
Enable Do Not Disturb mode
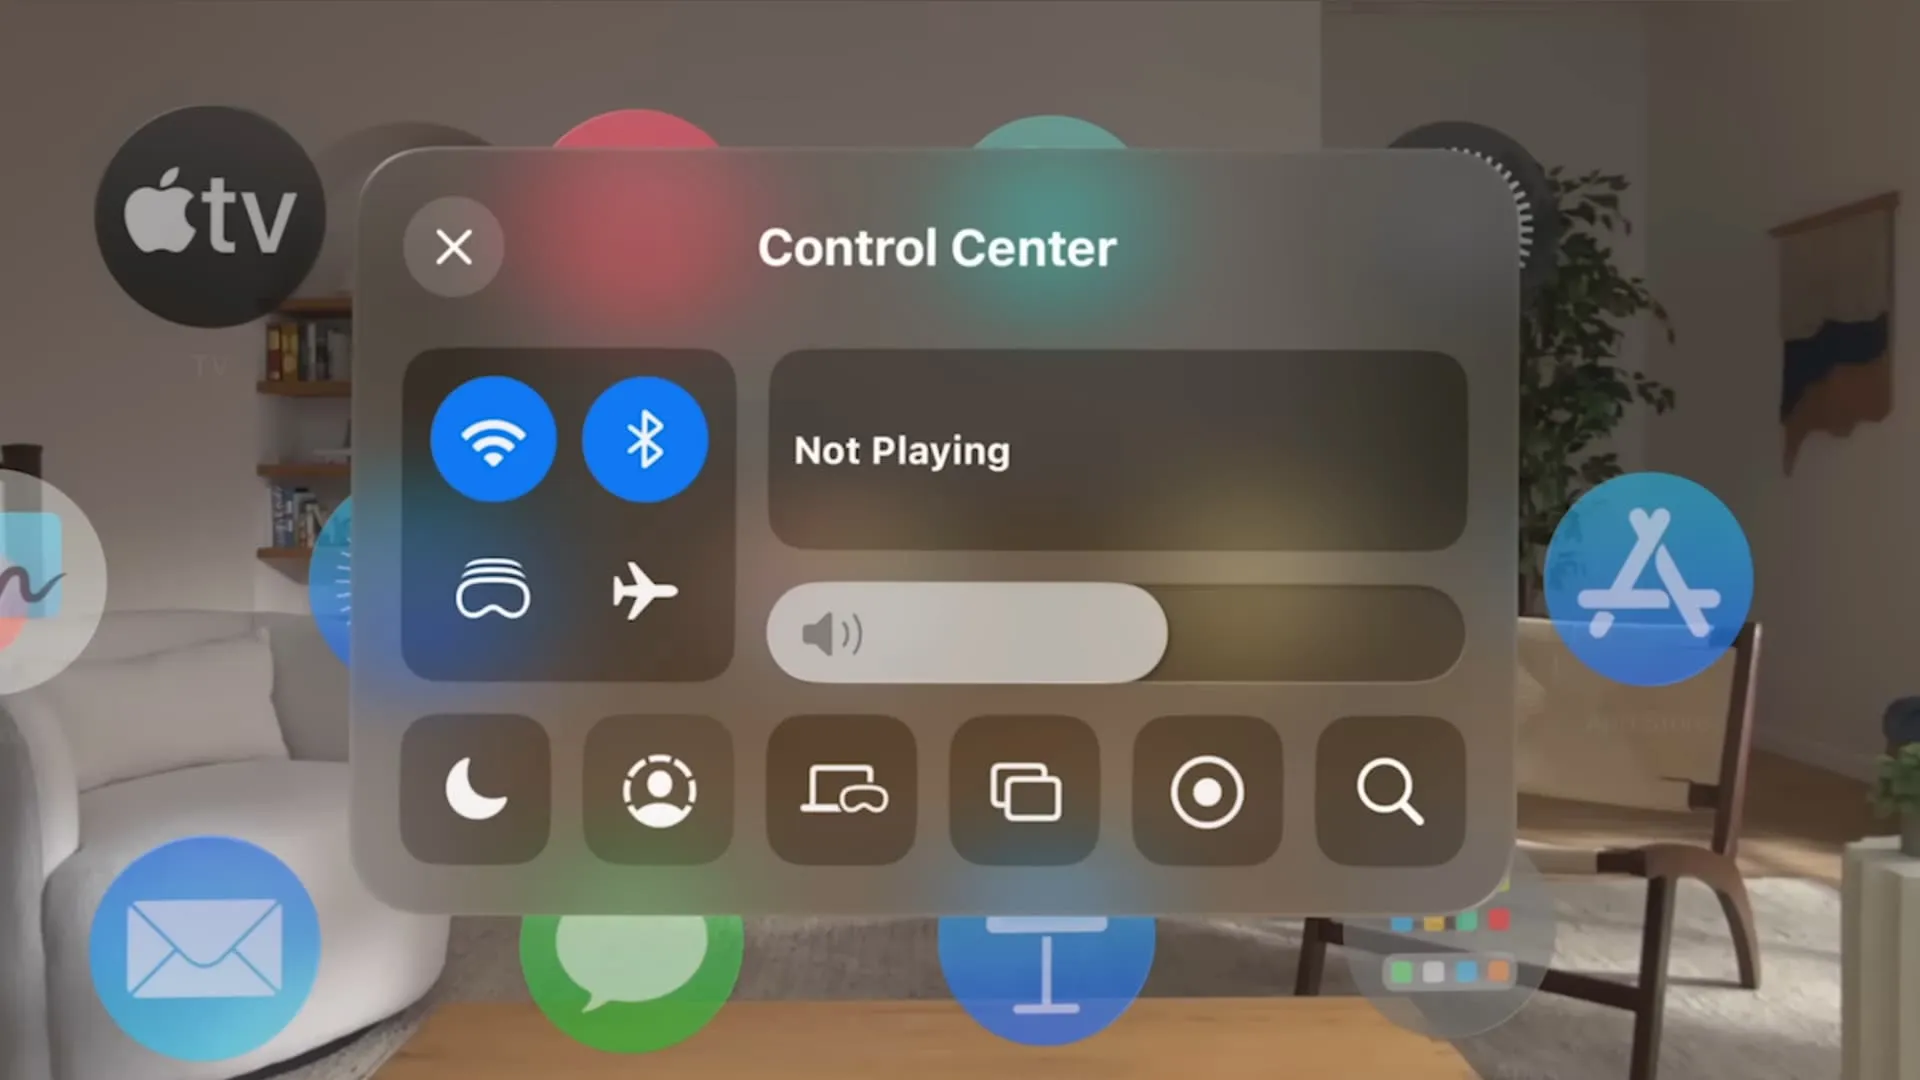point(481,789)
